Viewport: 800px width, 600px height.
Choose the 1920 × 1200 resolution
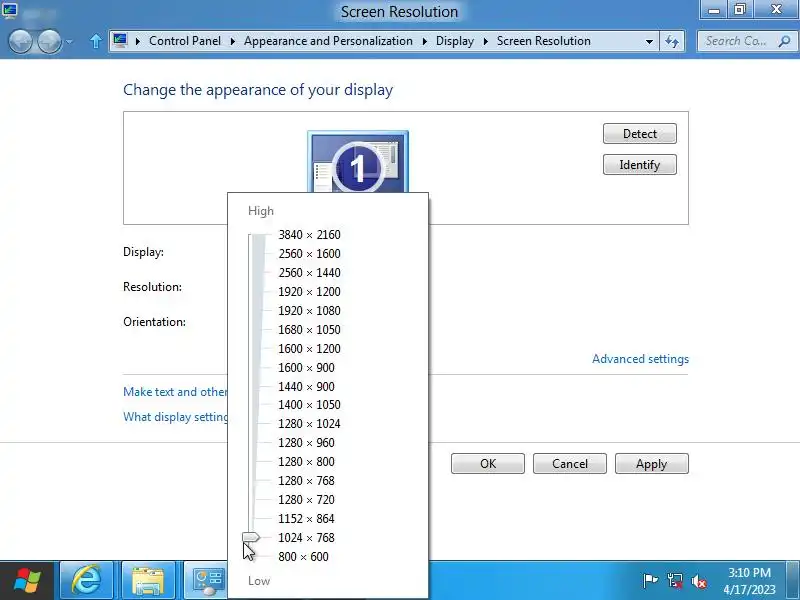[x=309, y=292]
